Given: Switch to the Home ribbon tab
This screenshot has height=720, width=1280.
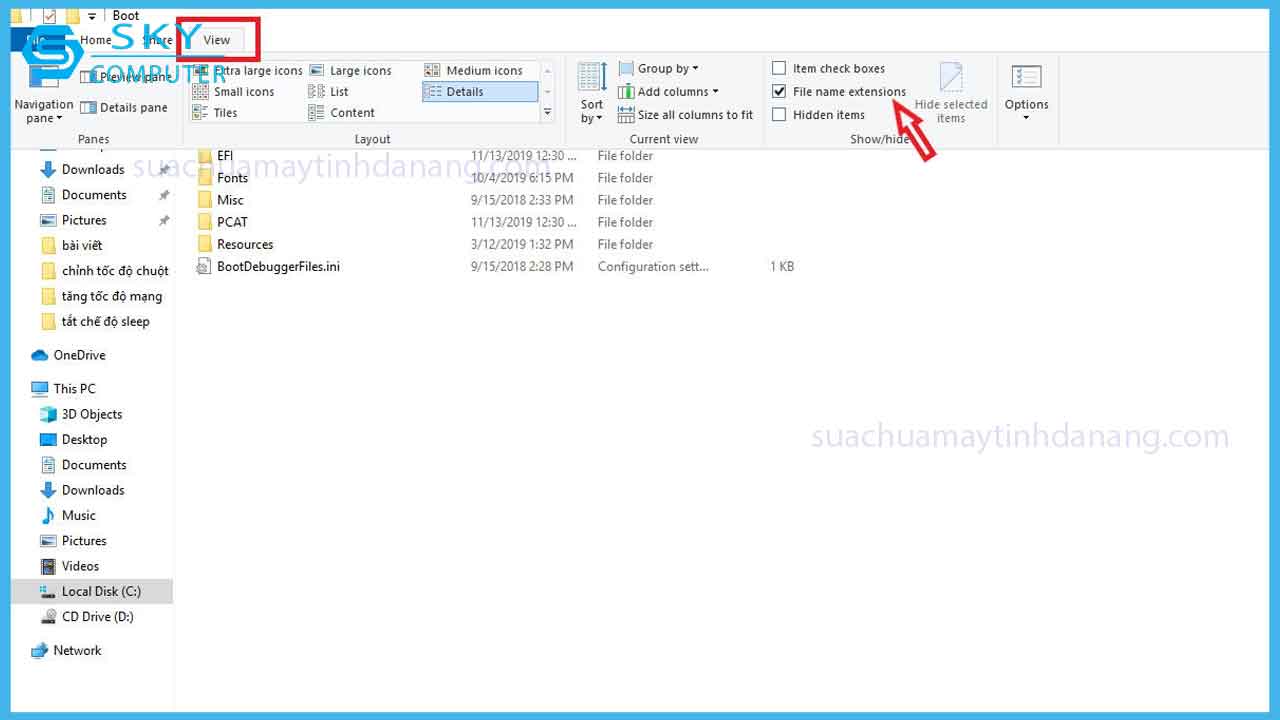Looking at the screenshot, I should pos(96,40).
